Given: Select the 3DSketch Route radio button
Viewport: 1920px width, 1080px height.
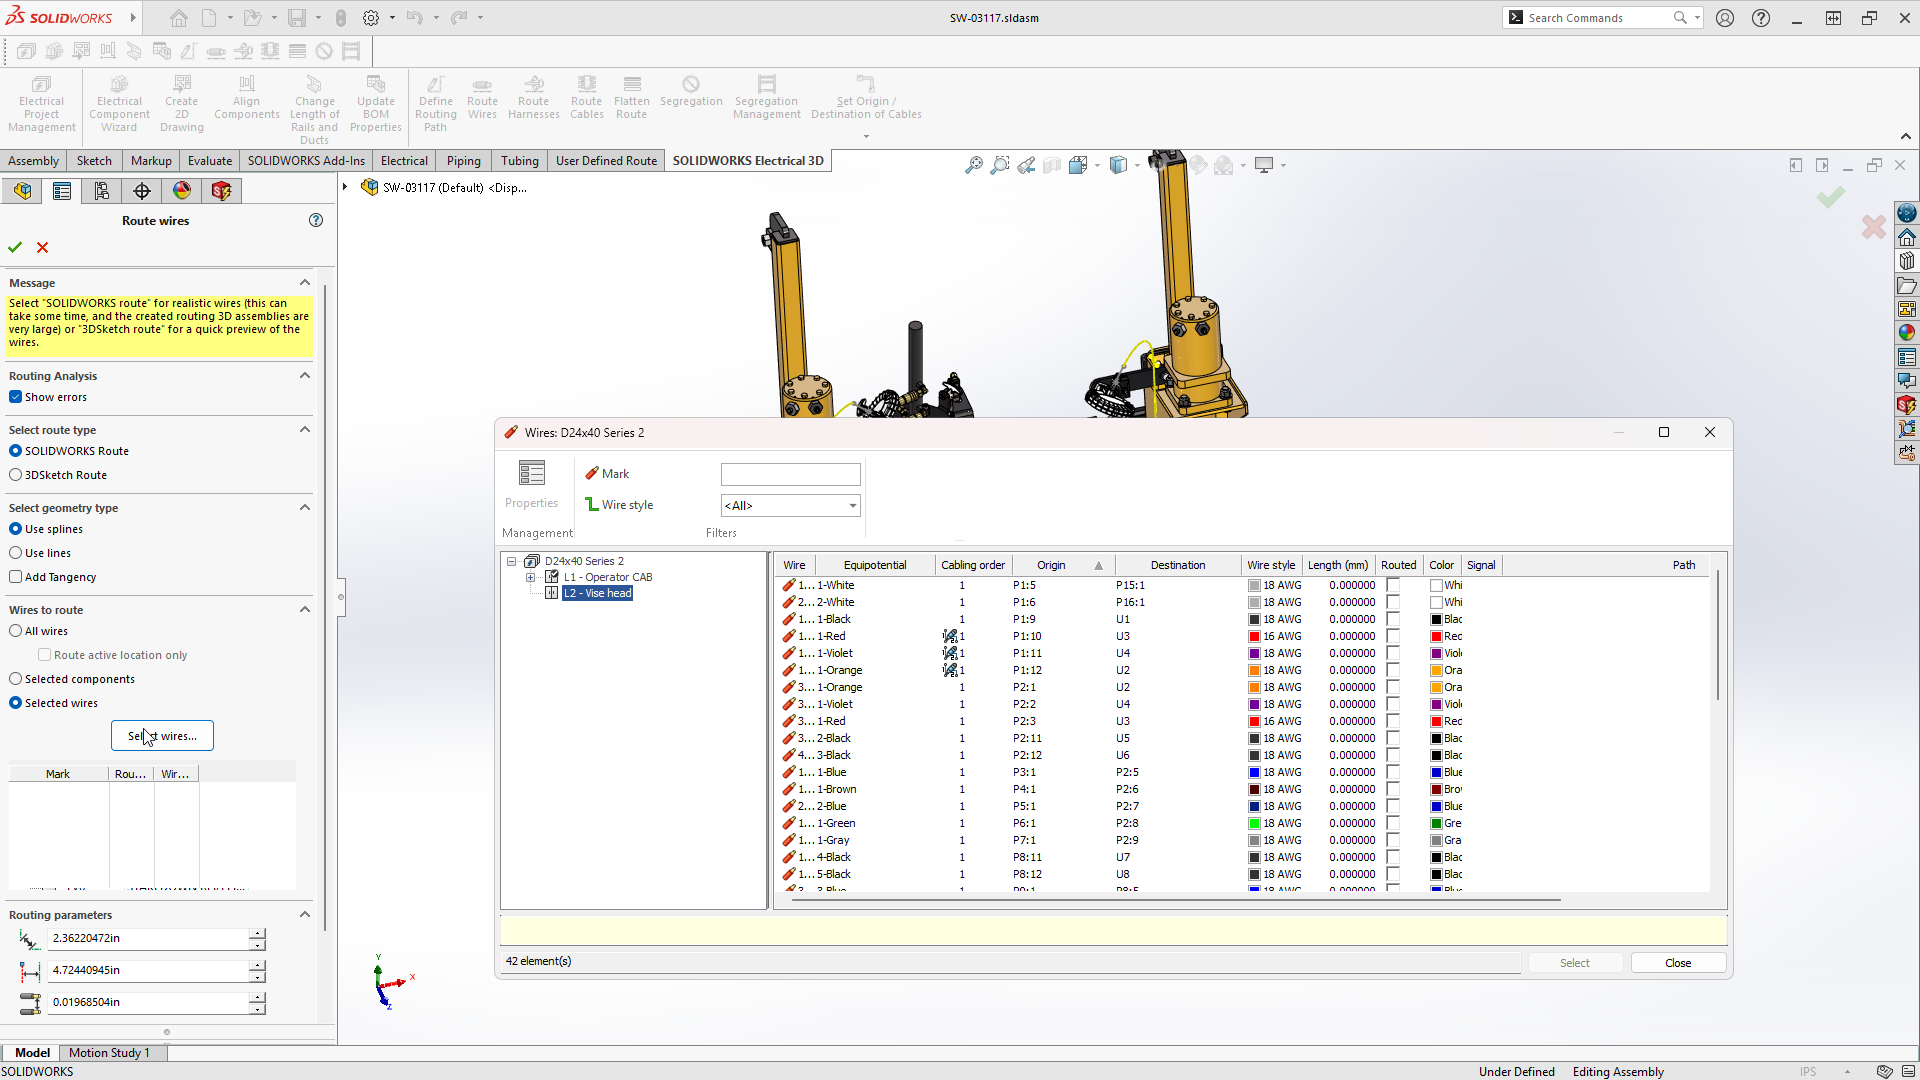Looking at the screenshot, I should (x=16, y=475).
